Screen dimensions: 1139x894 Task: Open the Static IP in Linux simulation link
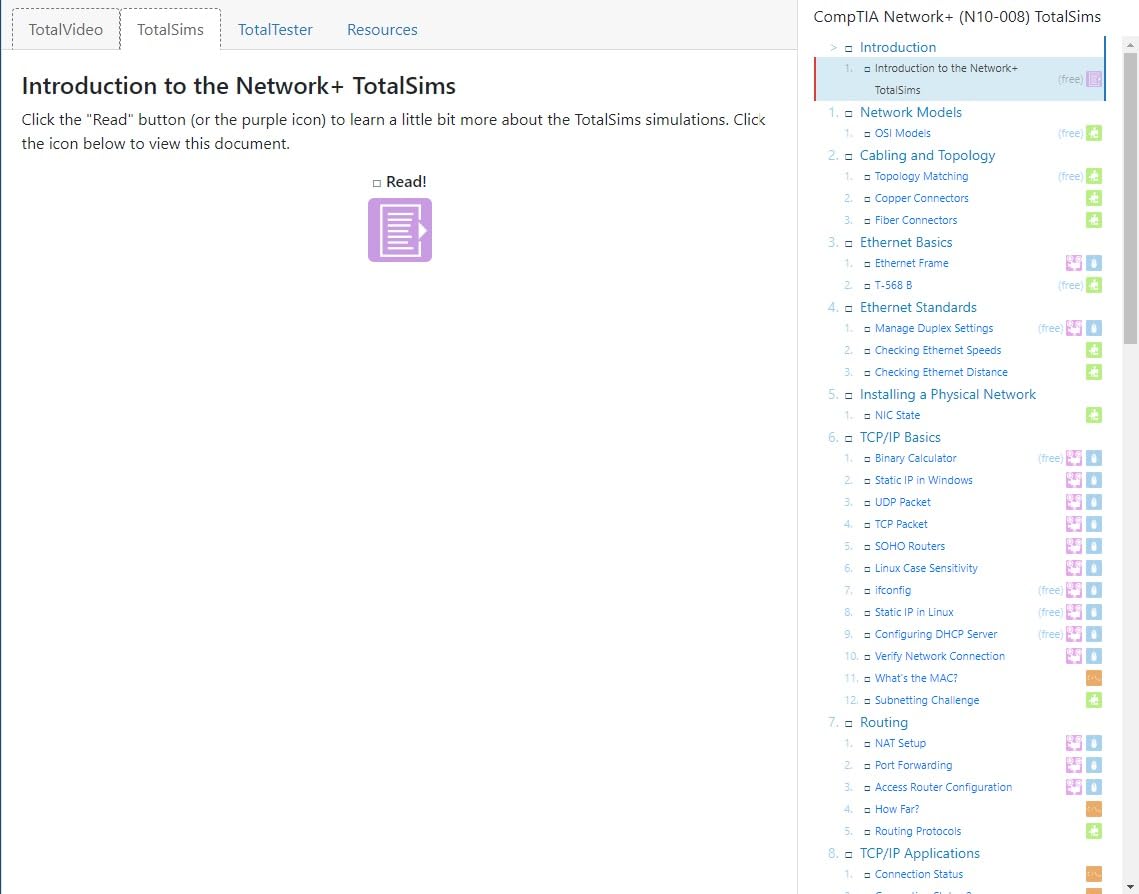913,612
